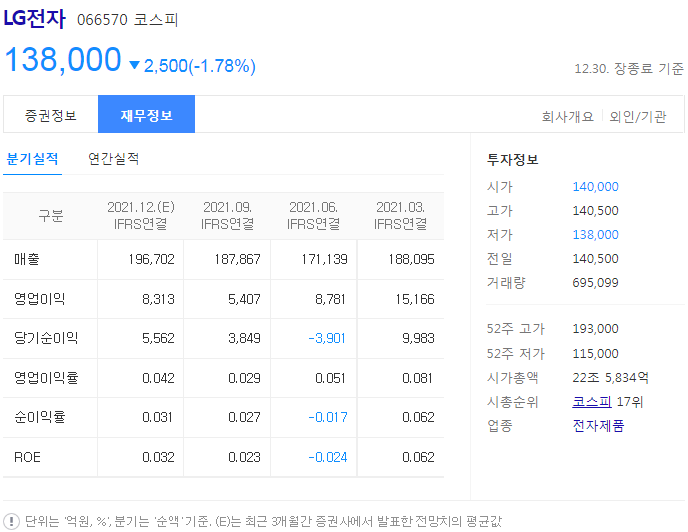688x532 pixels.
Task: Click 거래량 value 695,099
Action: click(595, 283)
